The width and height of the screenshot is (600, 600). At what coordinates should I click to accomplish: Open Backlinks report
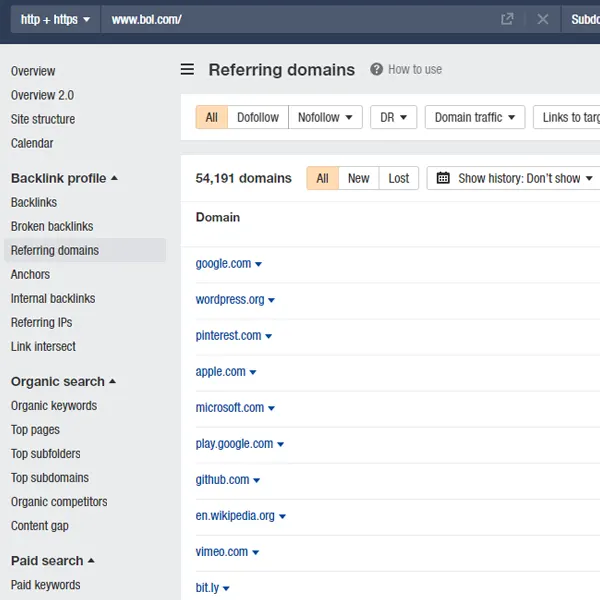(x=34, y=202)
